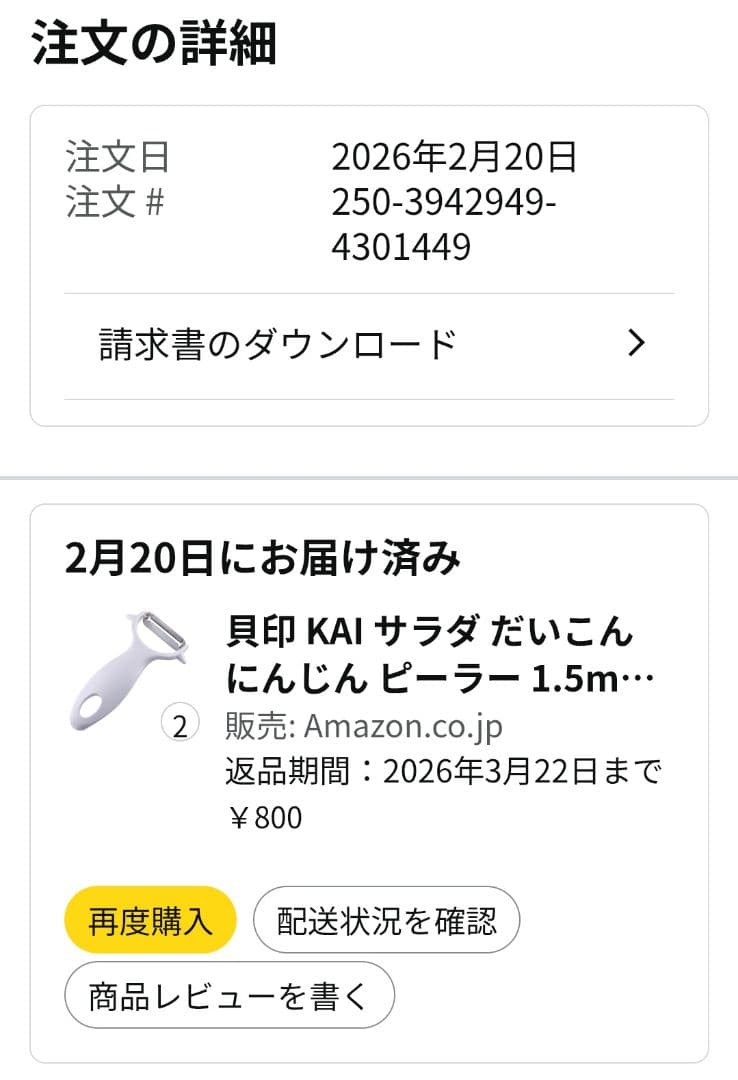738x1080 pixels.
Task: Click the gray divider between sections
Action: [x=369, y=477]
